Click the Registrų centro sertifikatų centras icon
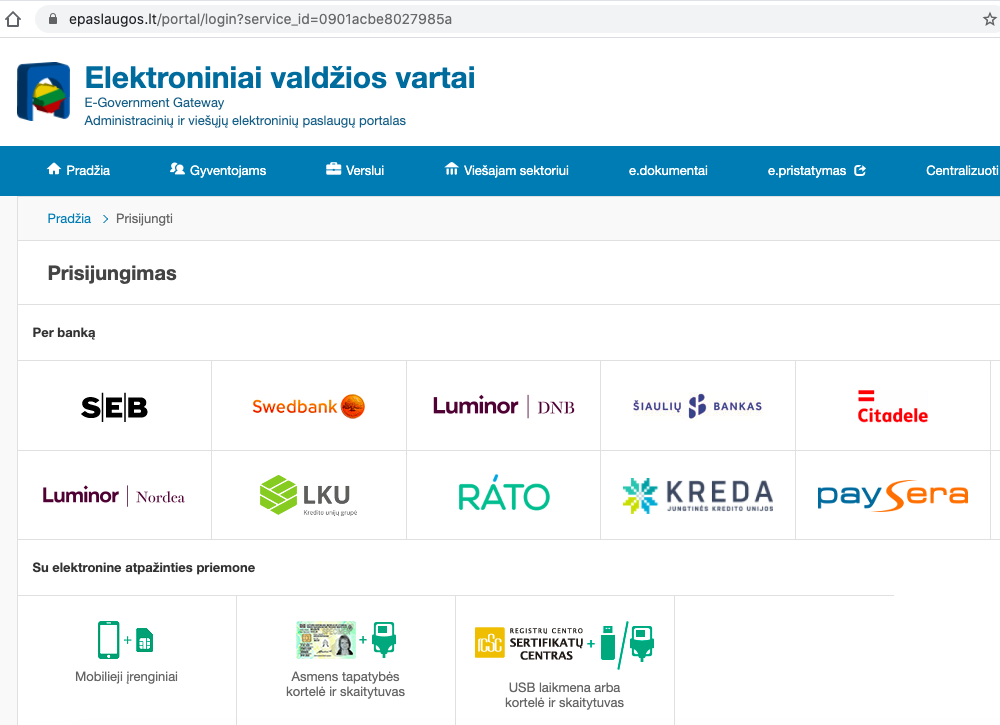 pyautogui.click(x=564, y=645)
